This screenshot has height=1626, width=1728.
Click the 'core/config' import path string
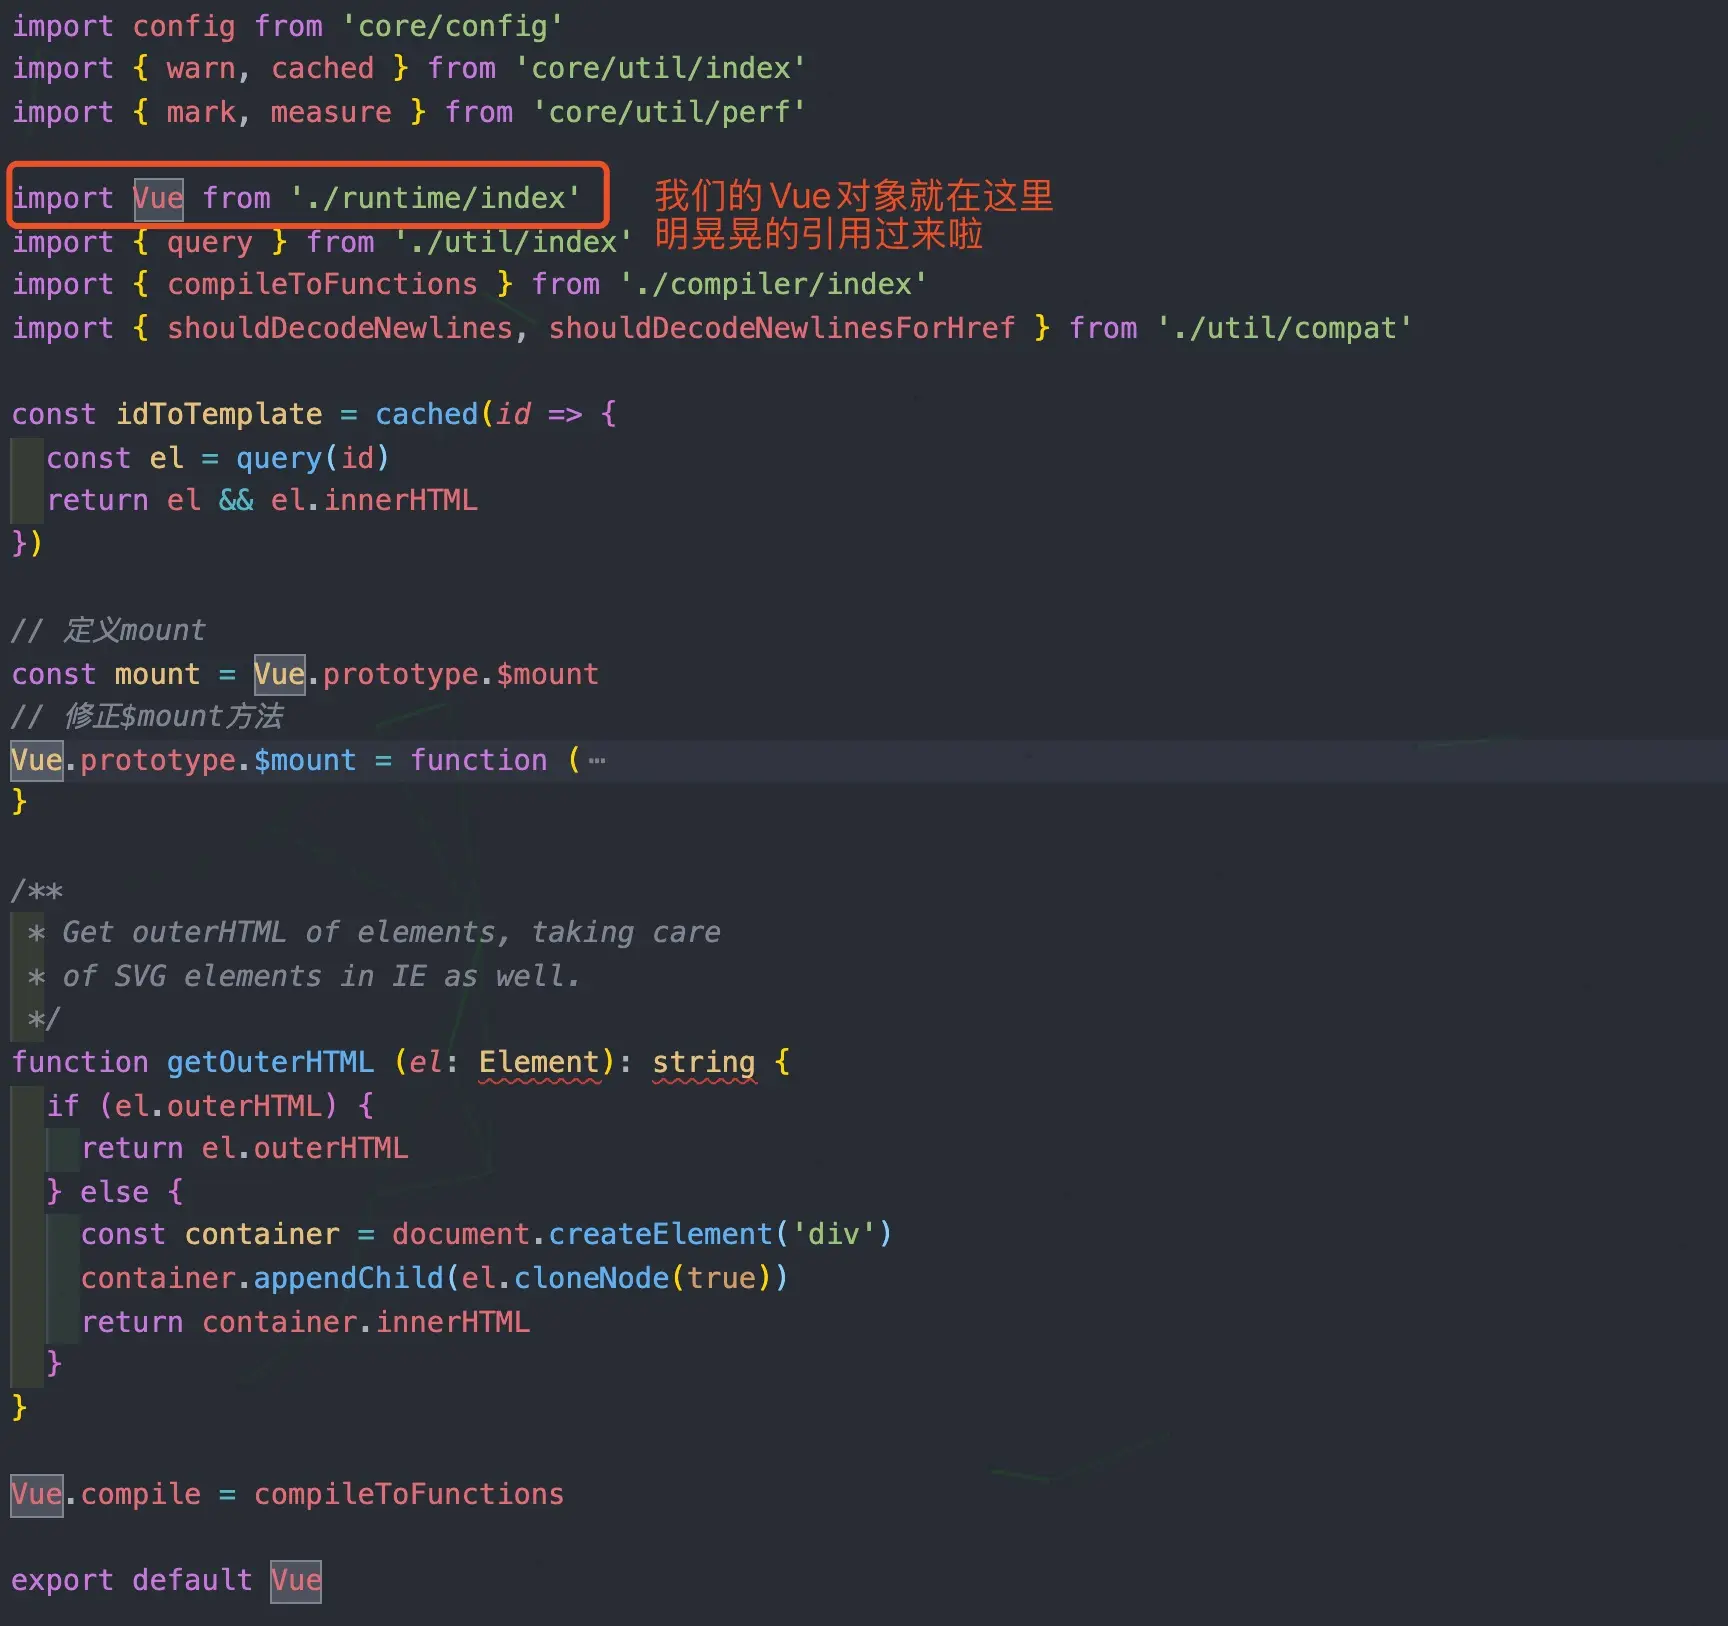click(453, 26)
